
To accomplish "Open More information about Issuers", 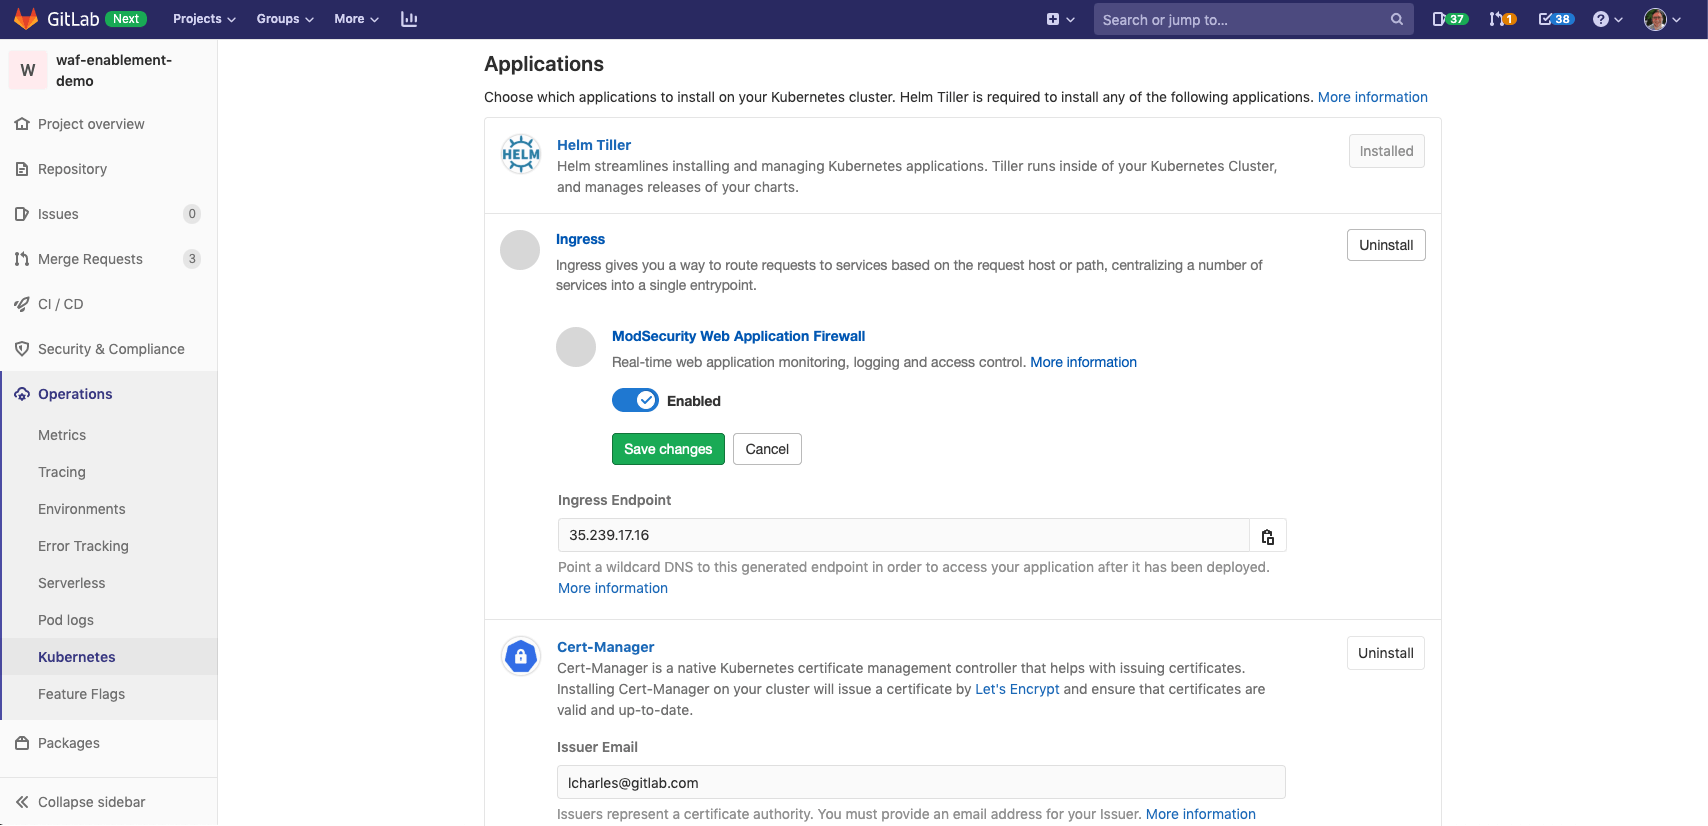I will (x=1200, y=814).
